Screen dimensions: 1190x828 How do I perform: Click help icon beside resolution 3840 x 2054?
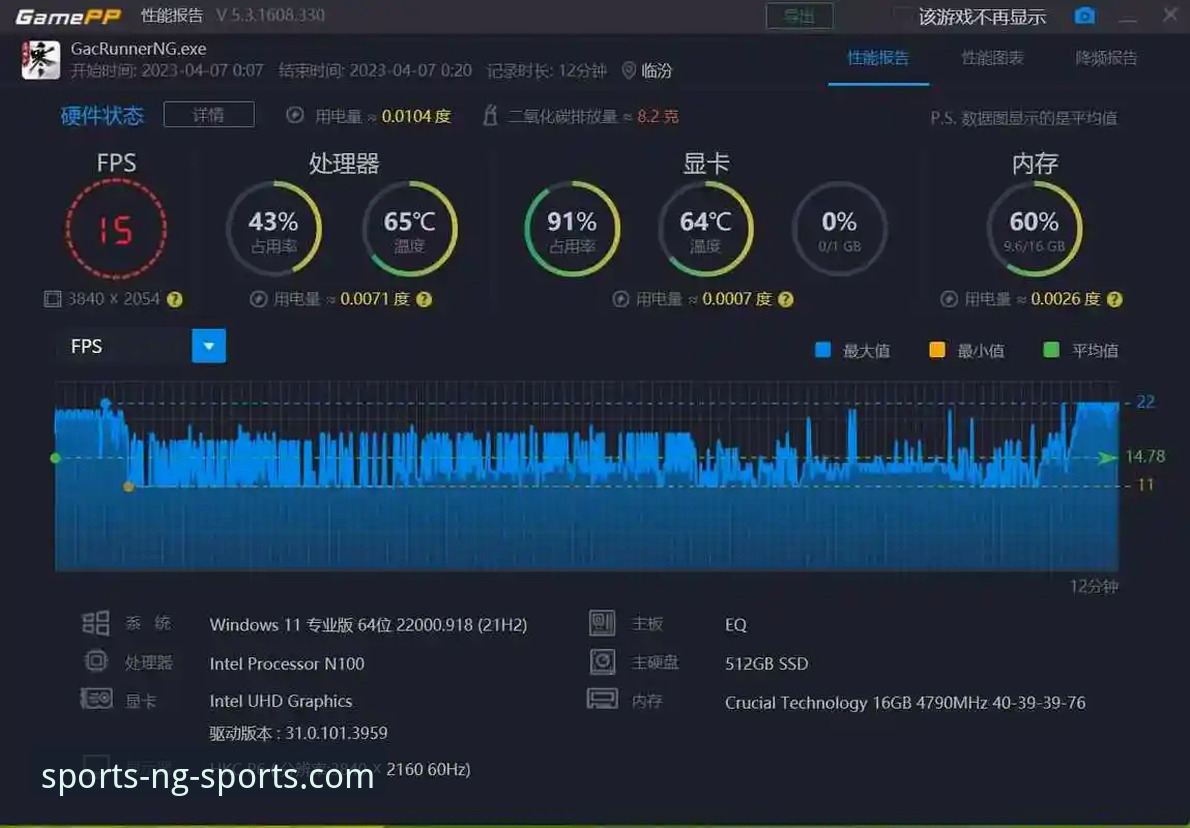[175, 299]
